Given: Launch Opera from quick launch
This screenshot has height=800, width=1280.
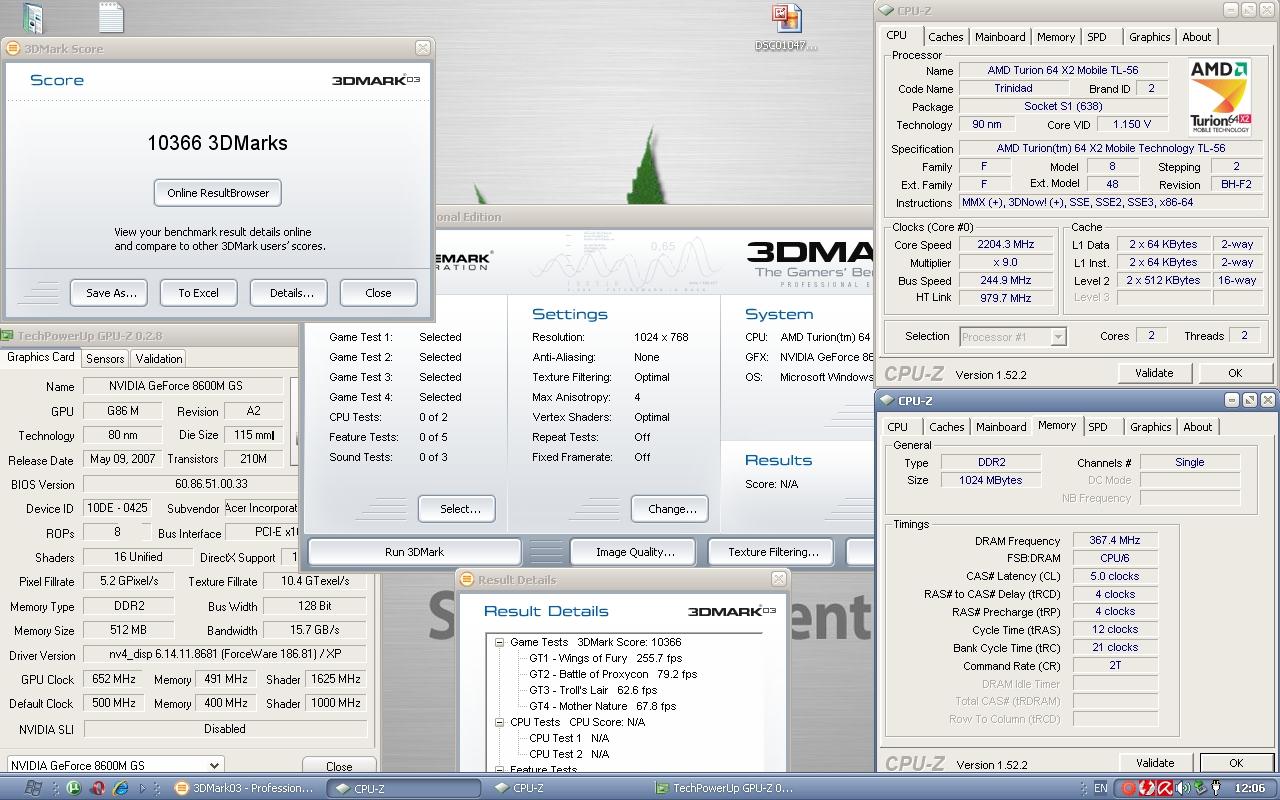Looking at the screenshot, I should point(97,788).
